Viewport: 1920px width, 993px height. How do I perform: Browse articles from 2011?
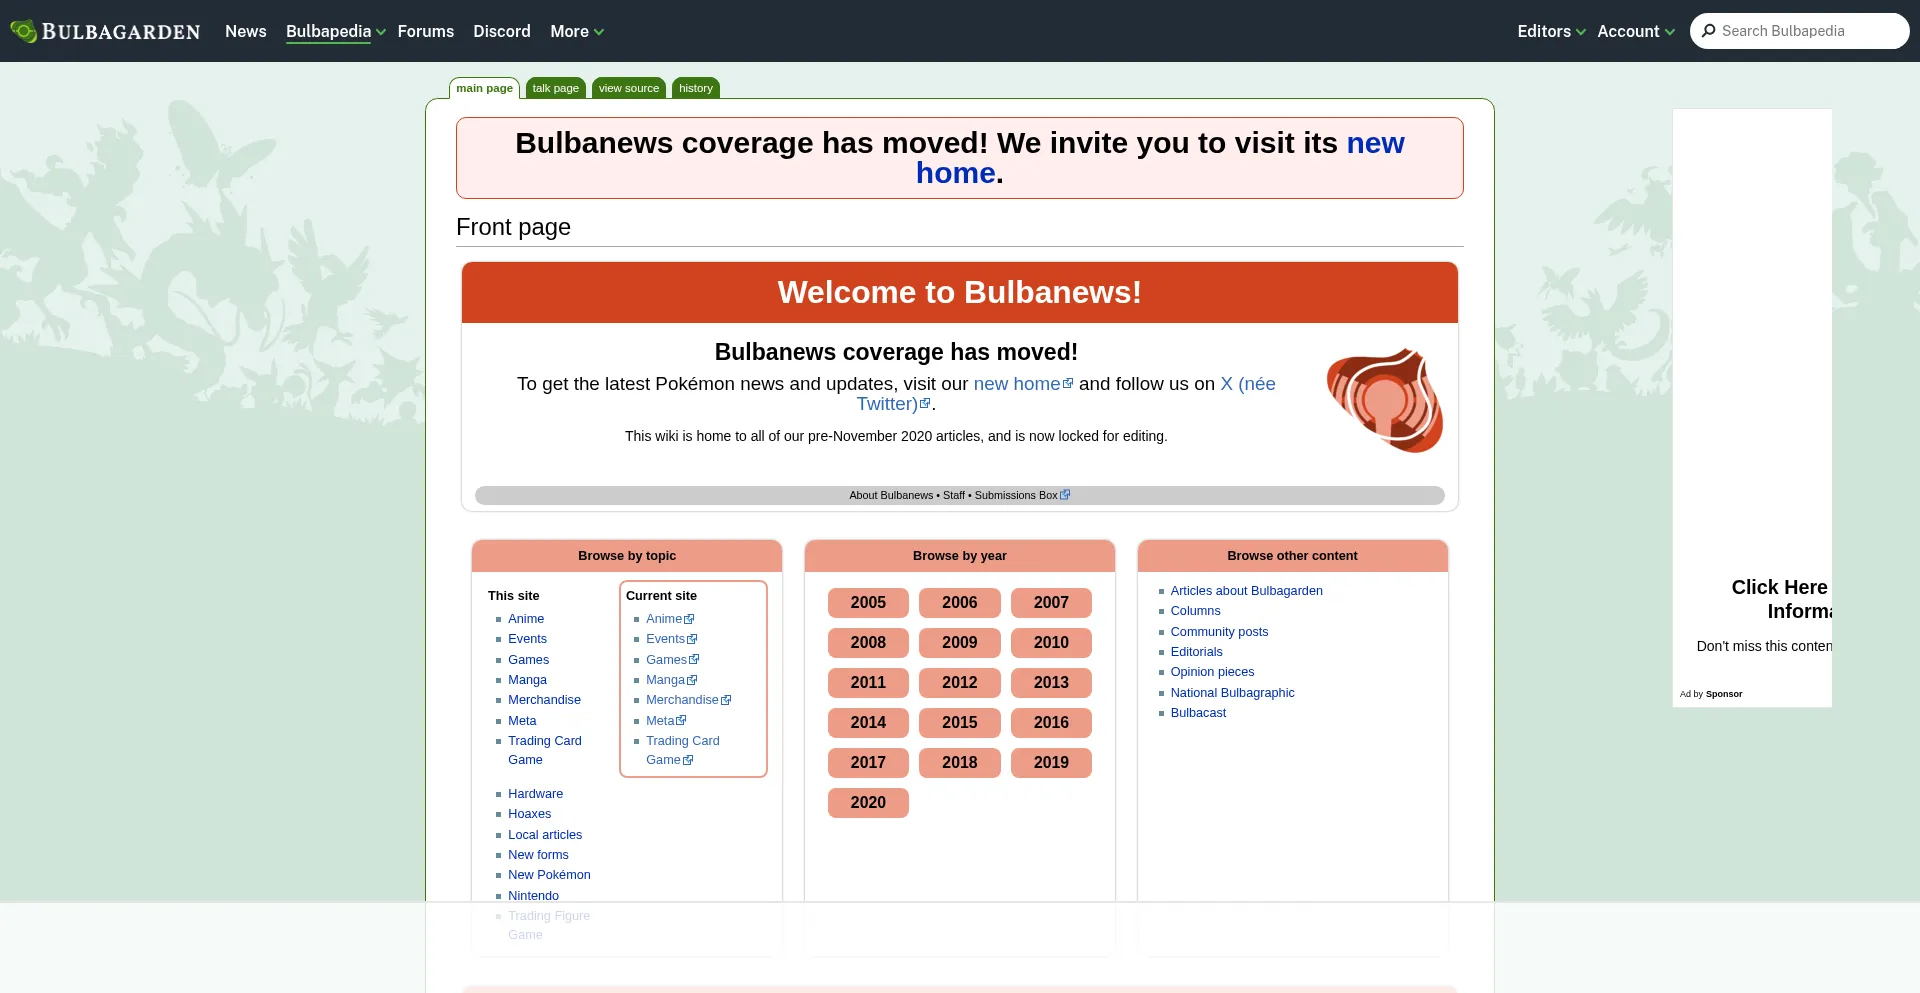868,683
